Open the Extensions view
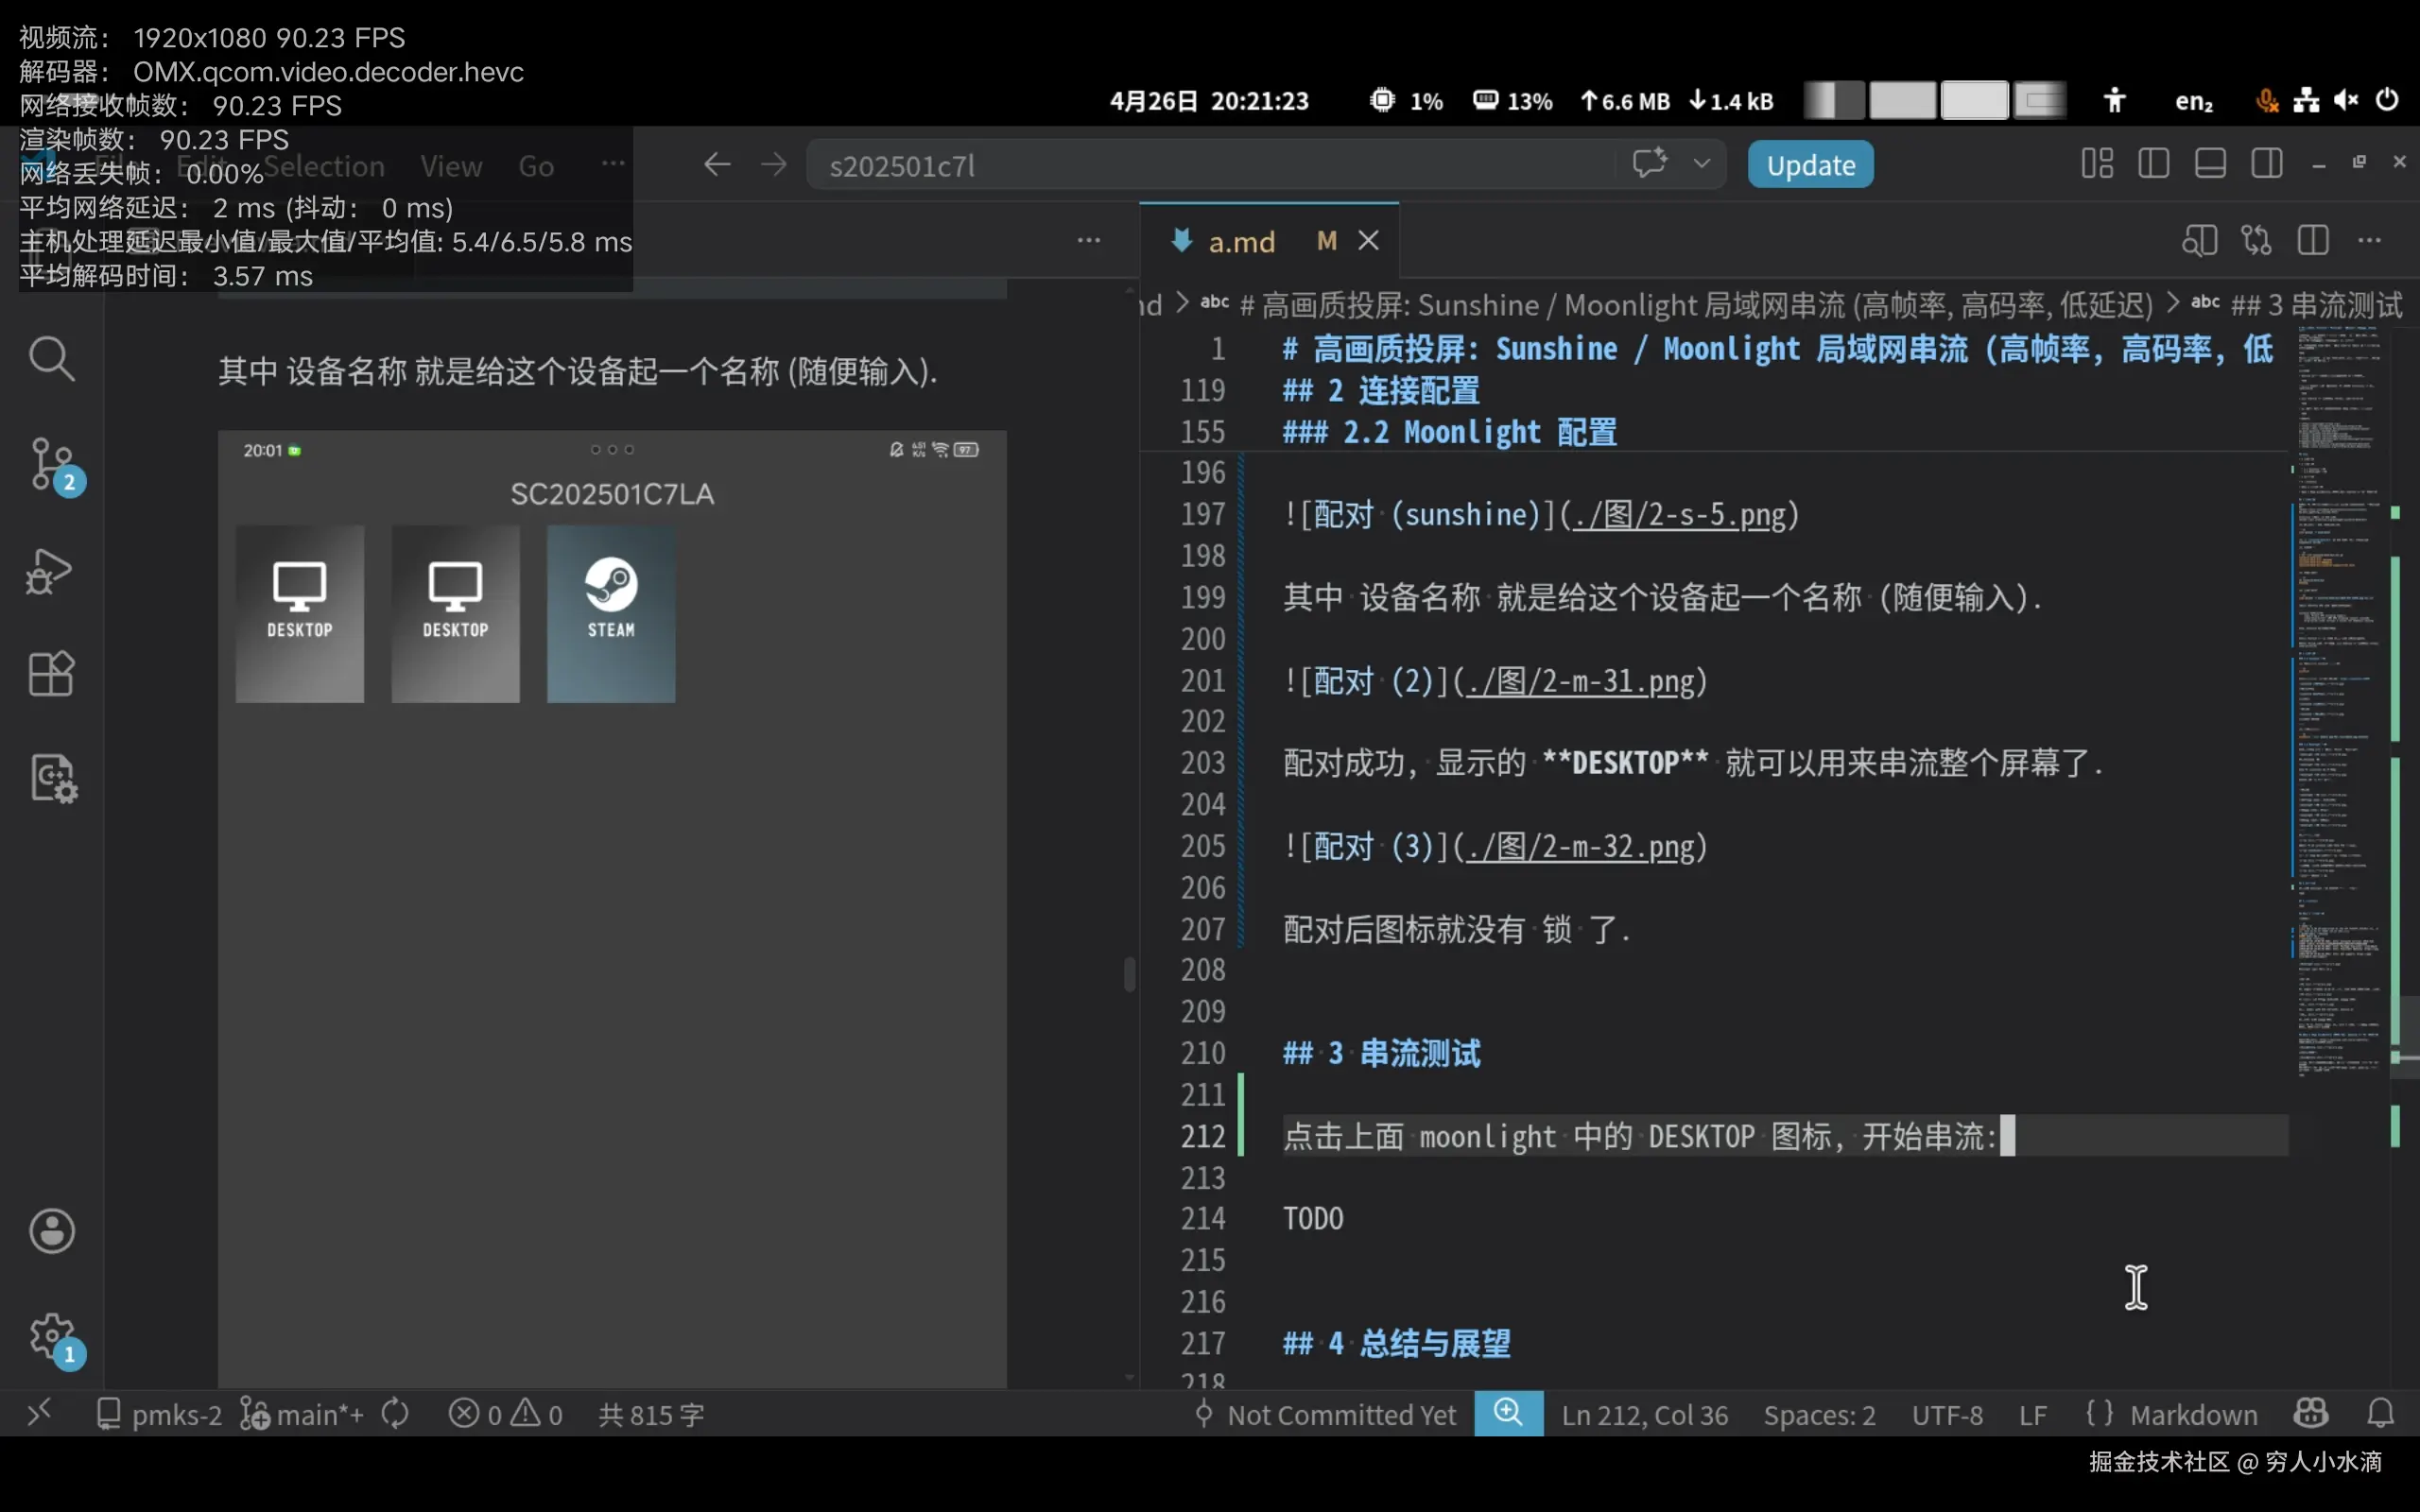This screenshot has width=2420, height=1512. [x=52, y=674]
